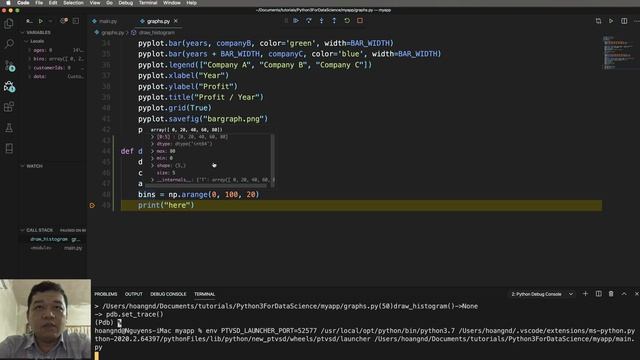The height and width of the screenshot is (360, 640).
Task: Open the Search view in the activity bar
Action: coord(9,44)
